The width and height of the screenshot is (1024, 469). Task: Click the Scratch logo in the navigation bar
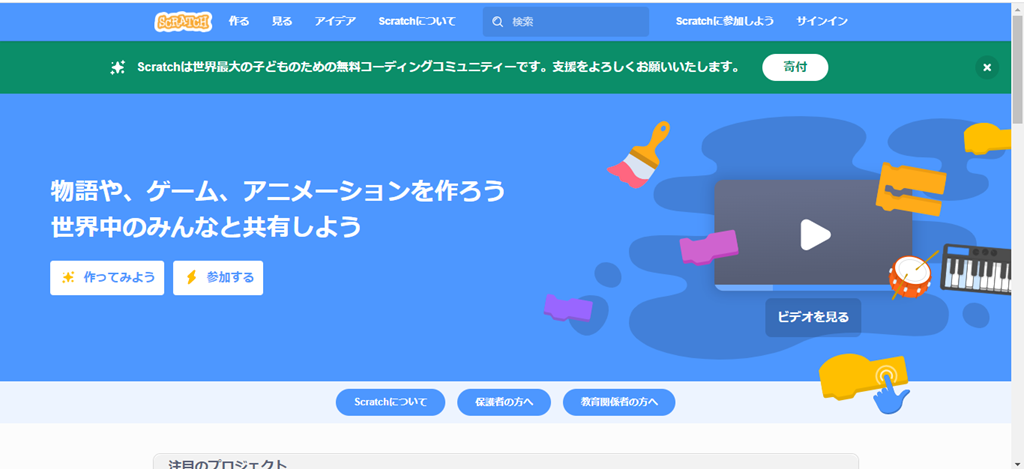click(x=184, y=22)
